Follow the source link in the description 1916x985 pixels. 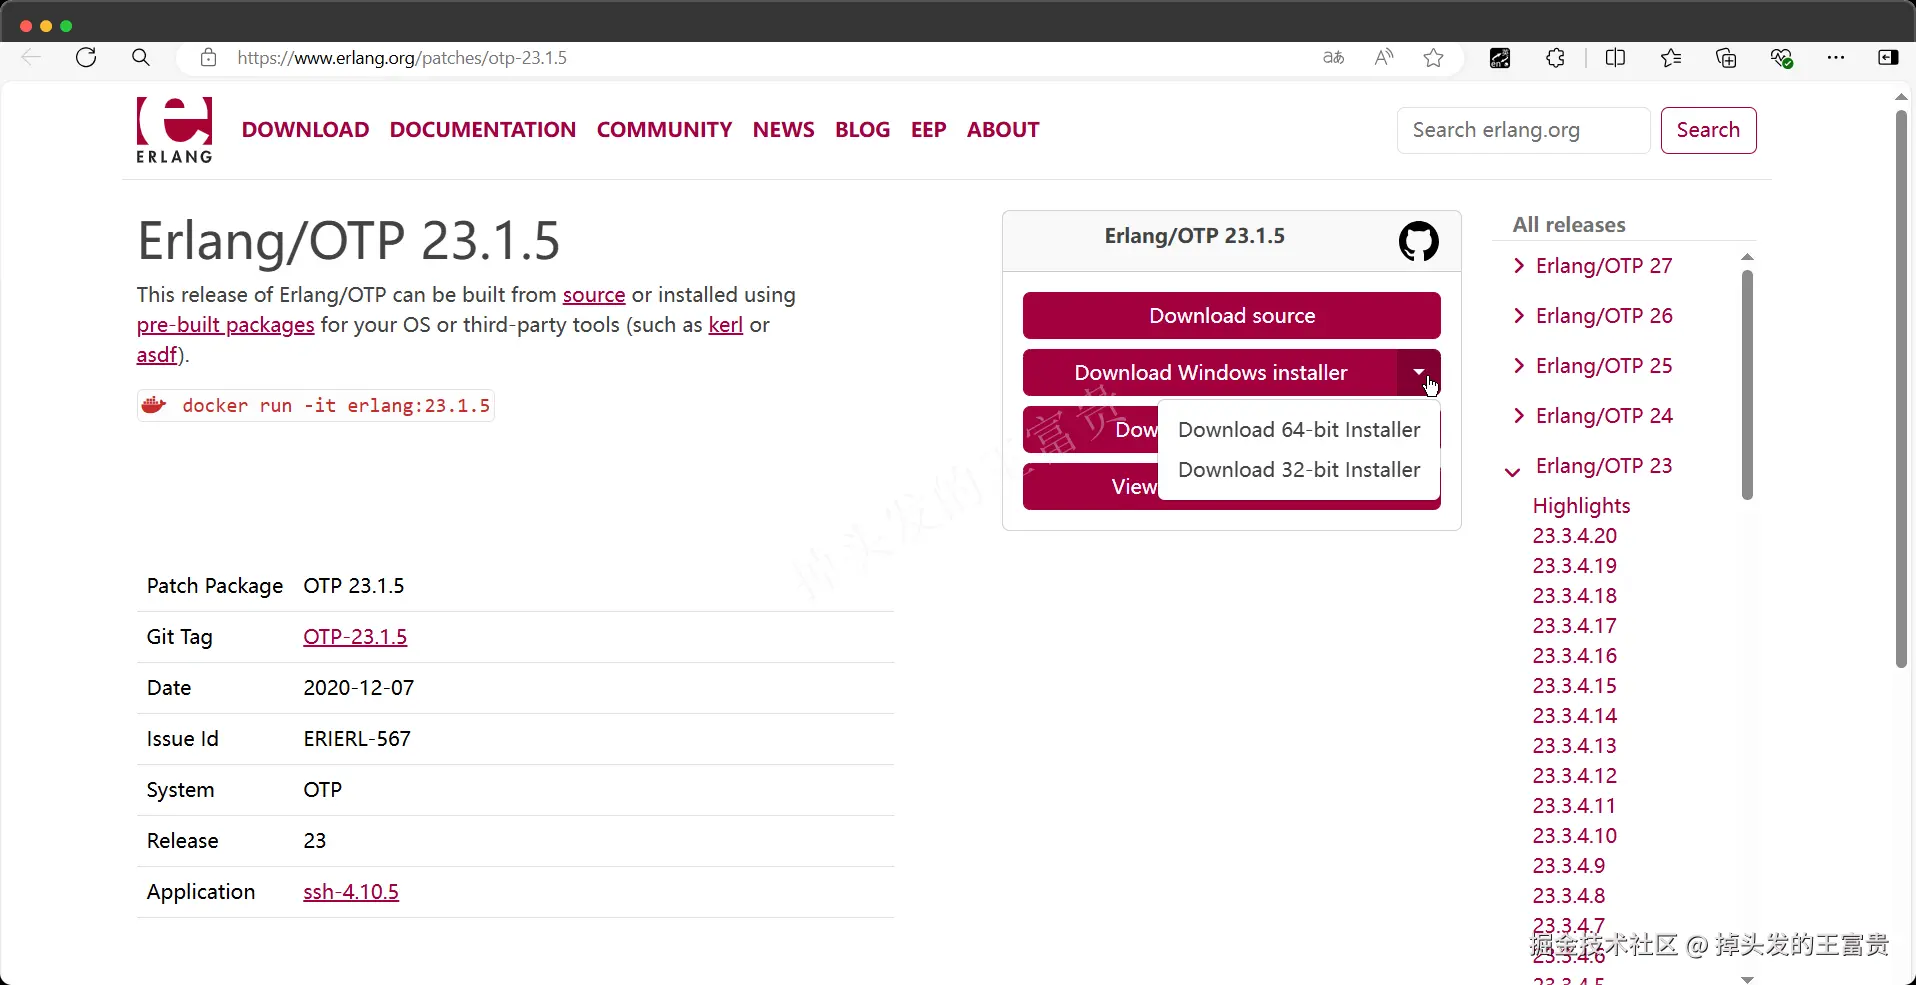594,295
